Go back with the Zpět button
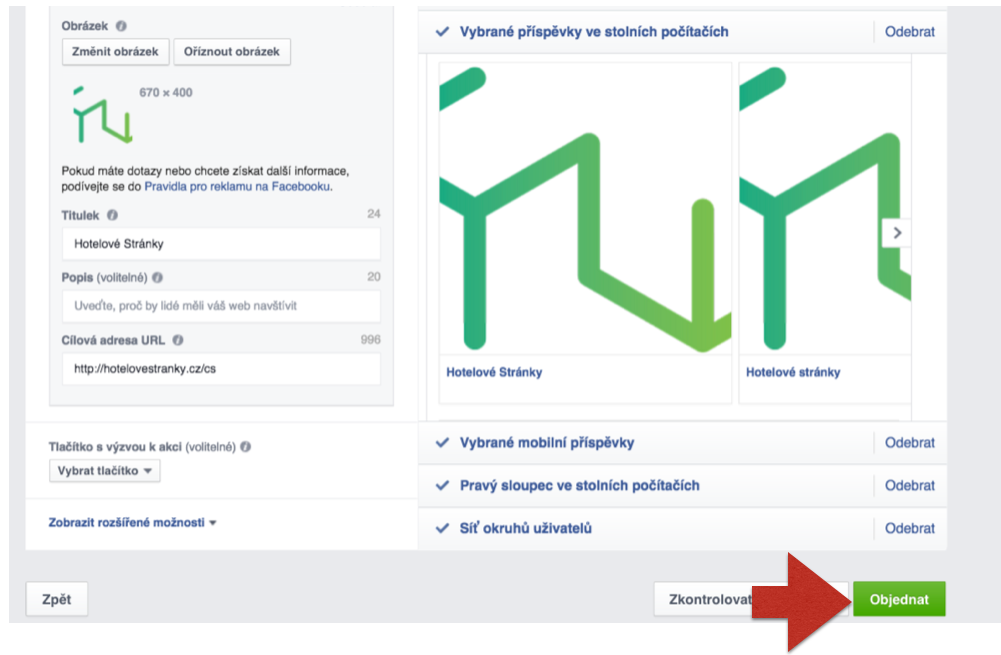 (x=57, y=599)
